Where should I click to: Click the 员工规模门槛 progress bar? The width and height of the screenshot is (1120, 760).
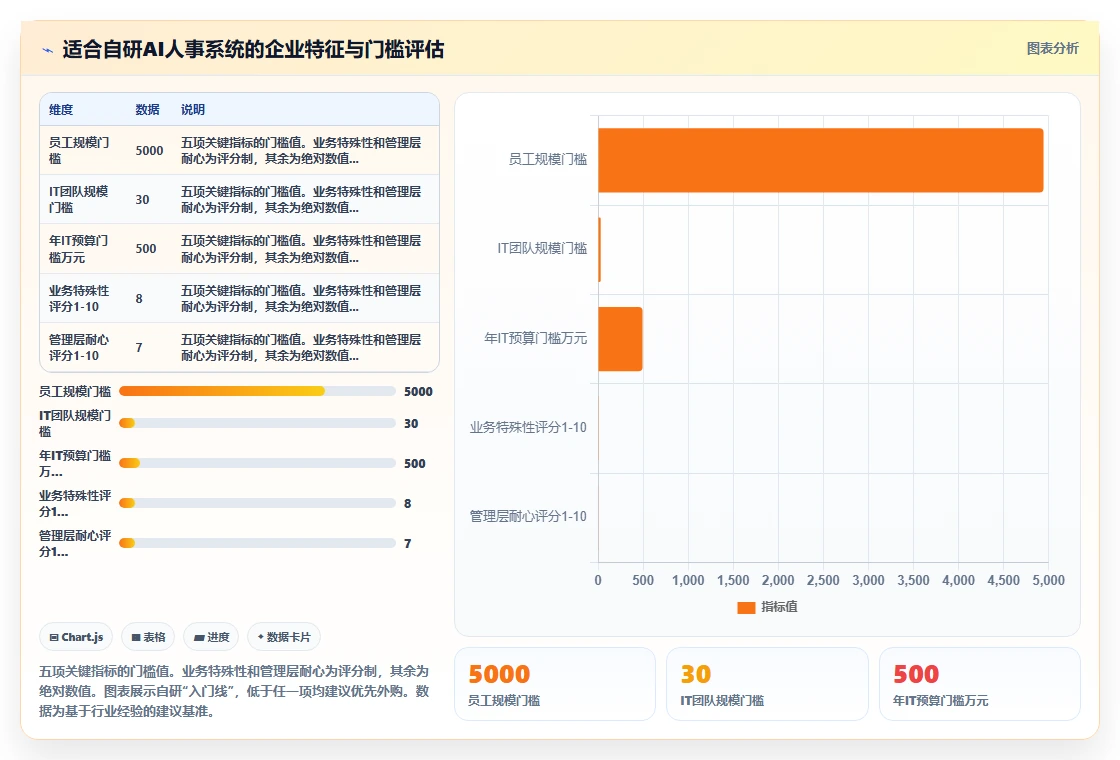coord(257,391)
